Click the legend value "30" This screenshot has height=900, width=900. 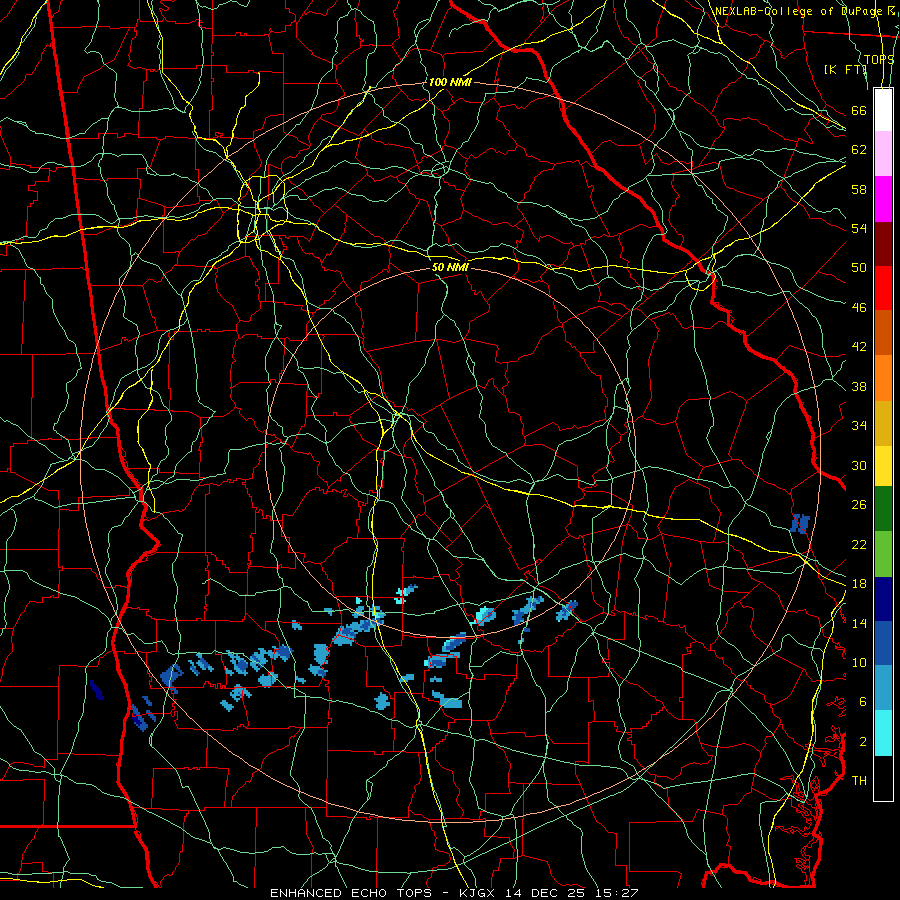859,465
